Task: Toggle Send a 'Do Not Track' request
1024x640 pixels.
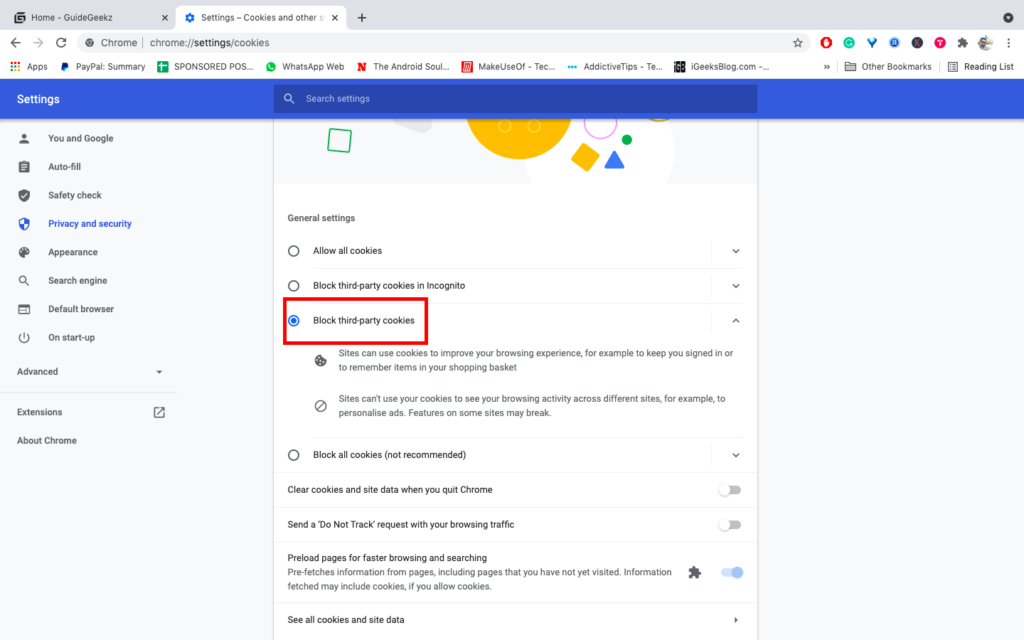Action: [x=729, y=525]
